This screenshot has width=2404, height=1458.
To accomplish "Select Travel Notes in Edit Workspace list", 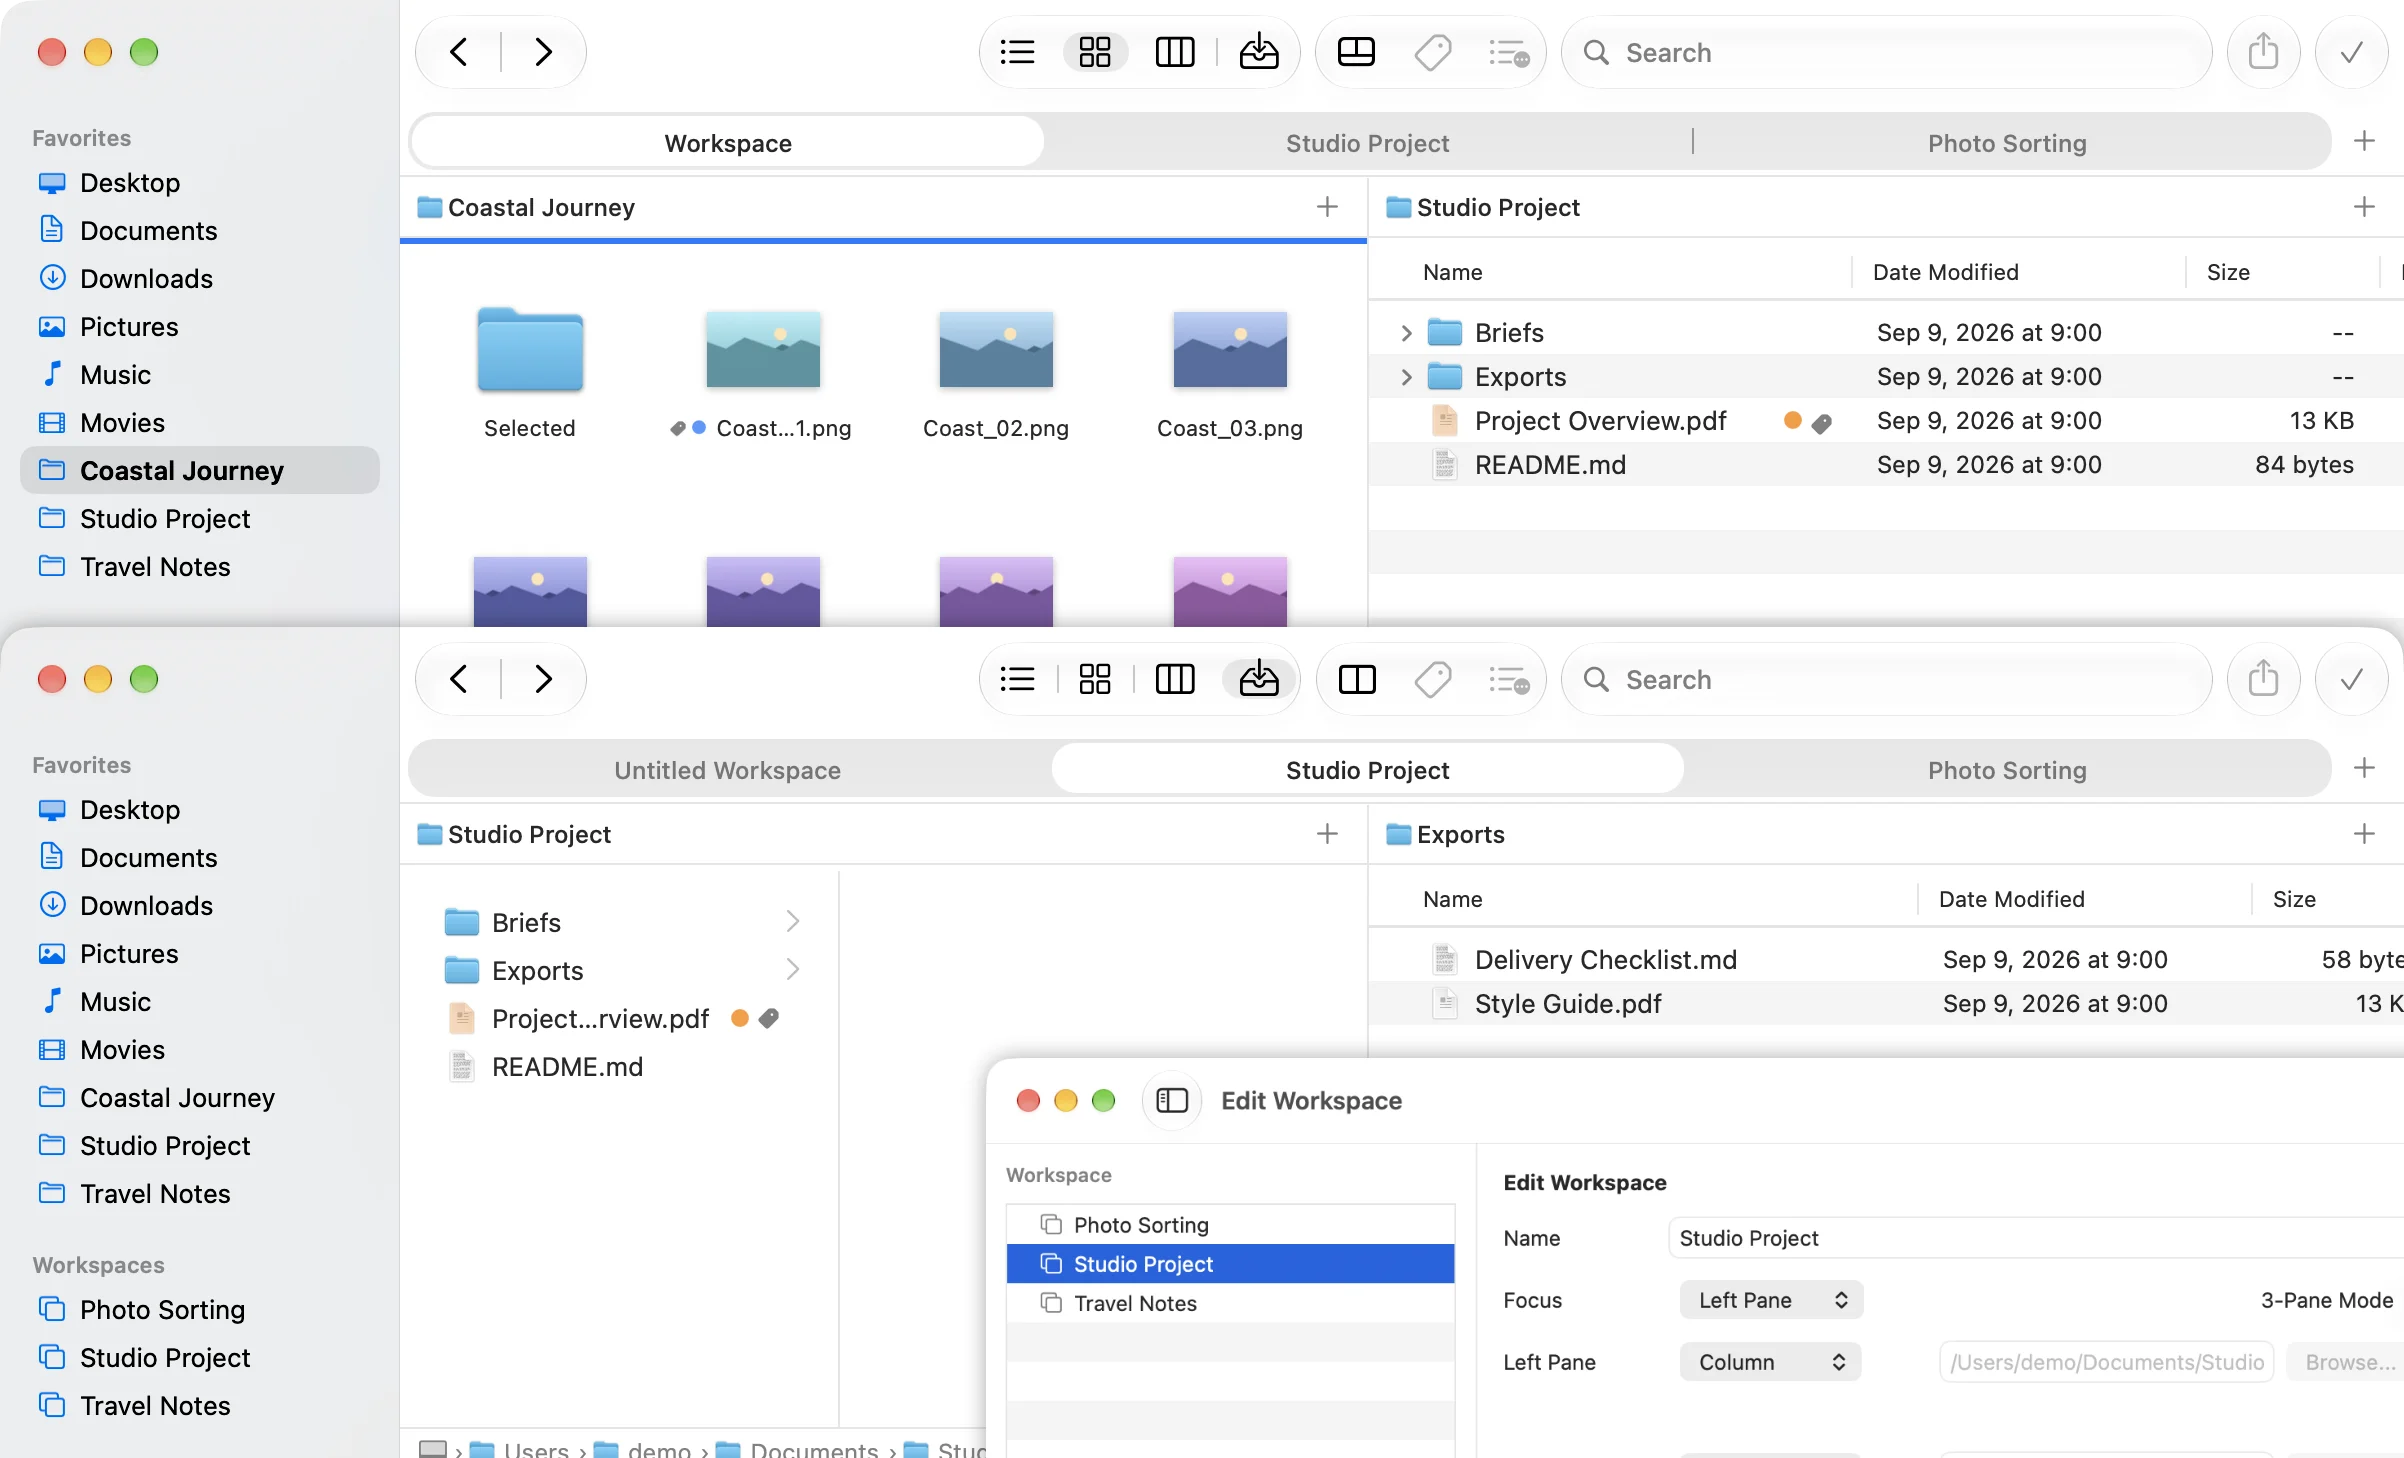I will (1230, 1303).
